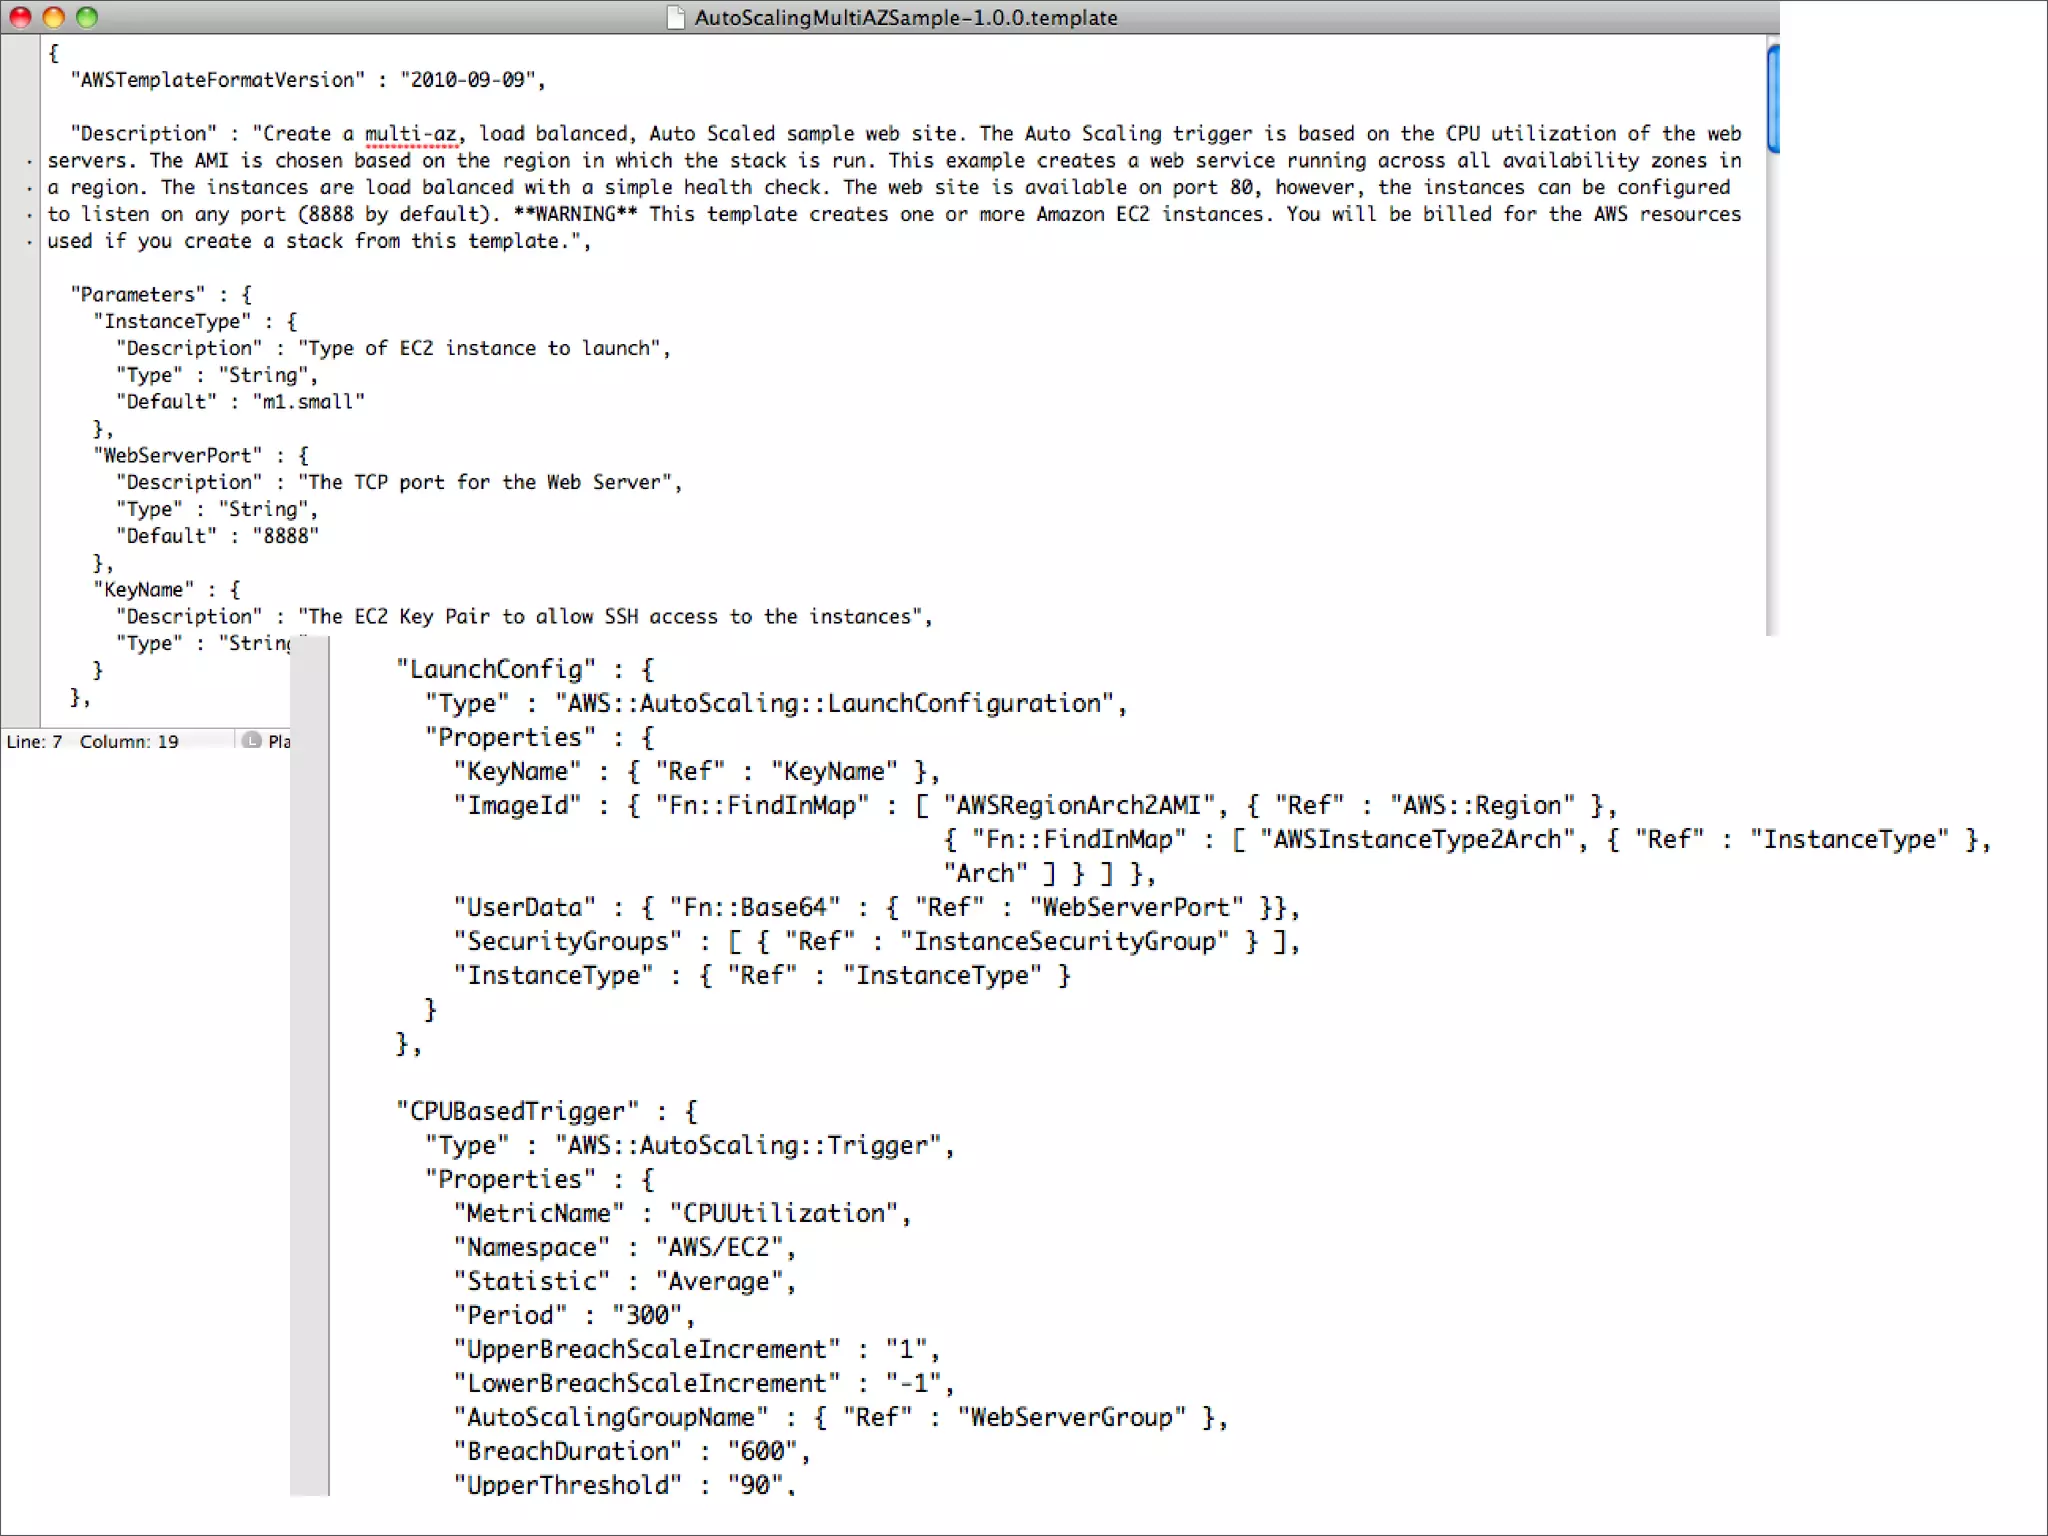
Task: Click the line gutter beside "InstanceType" line
Action: pyautogui.click(x=20, y=322)
